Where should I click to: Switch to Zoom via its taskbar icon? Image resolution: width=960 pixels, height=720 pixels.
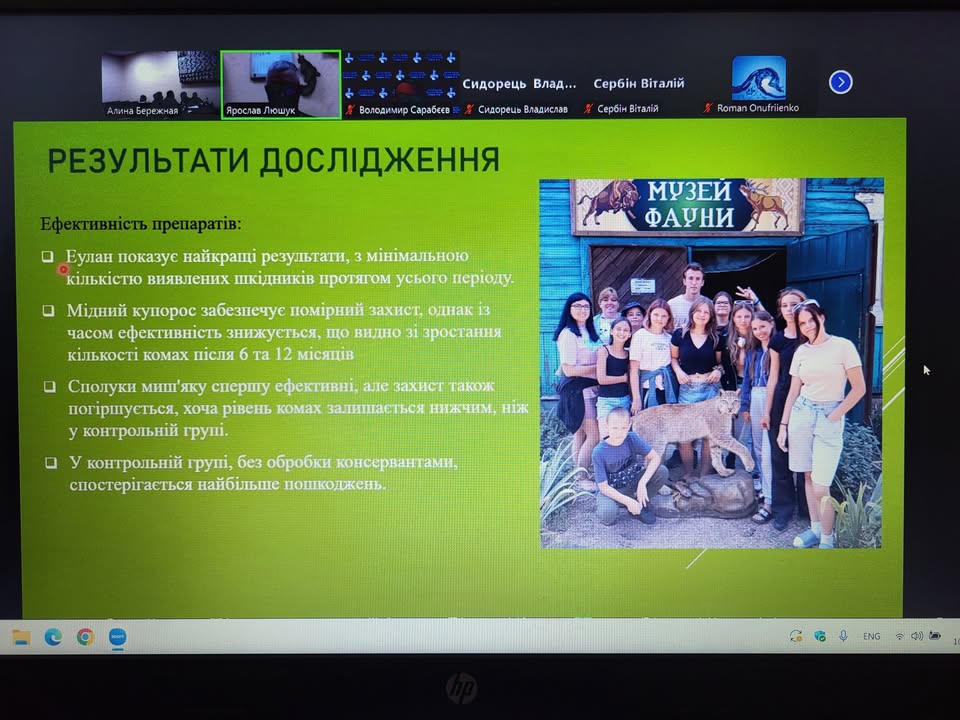[118, 637]
